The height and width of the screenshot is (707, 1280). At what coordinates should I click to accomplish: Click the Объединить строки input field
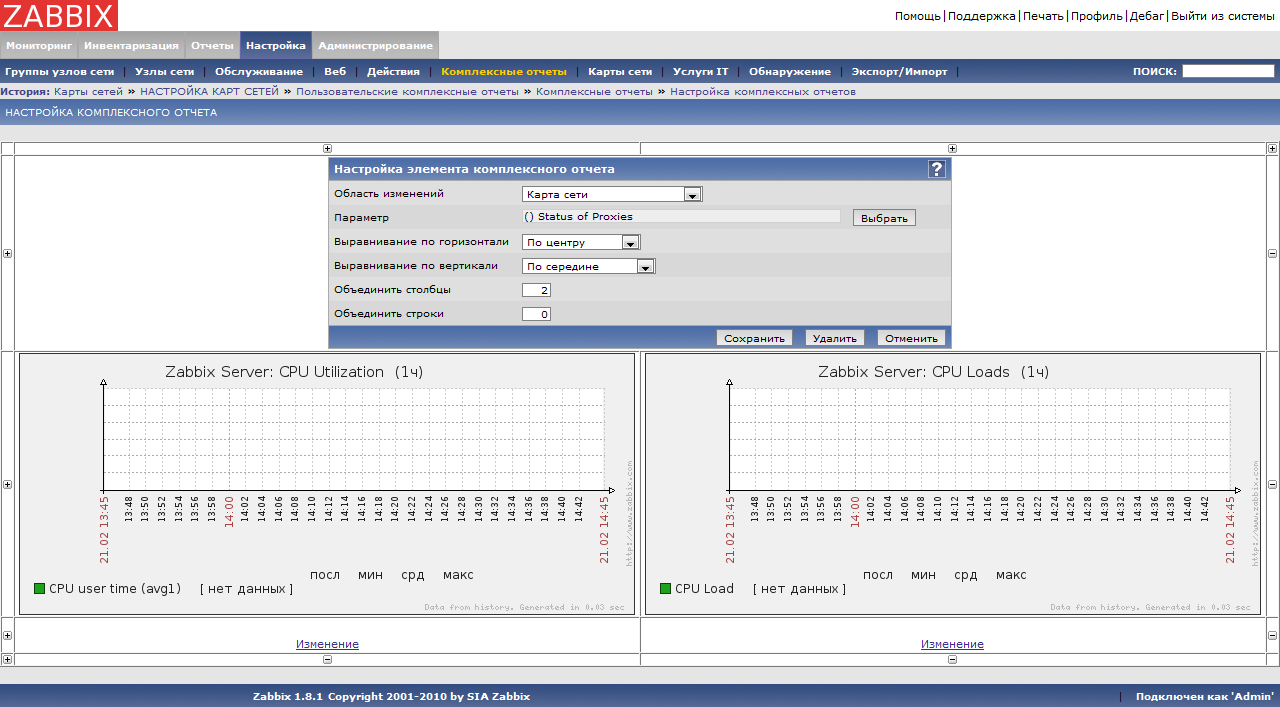(x=536, y=314)
